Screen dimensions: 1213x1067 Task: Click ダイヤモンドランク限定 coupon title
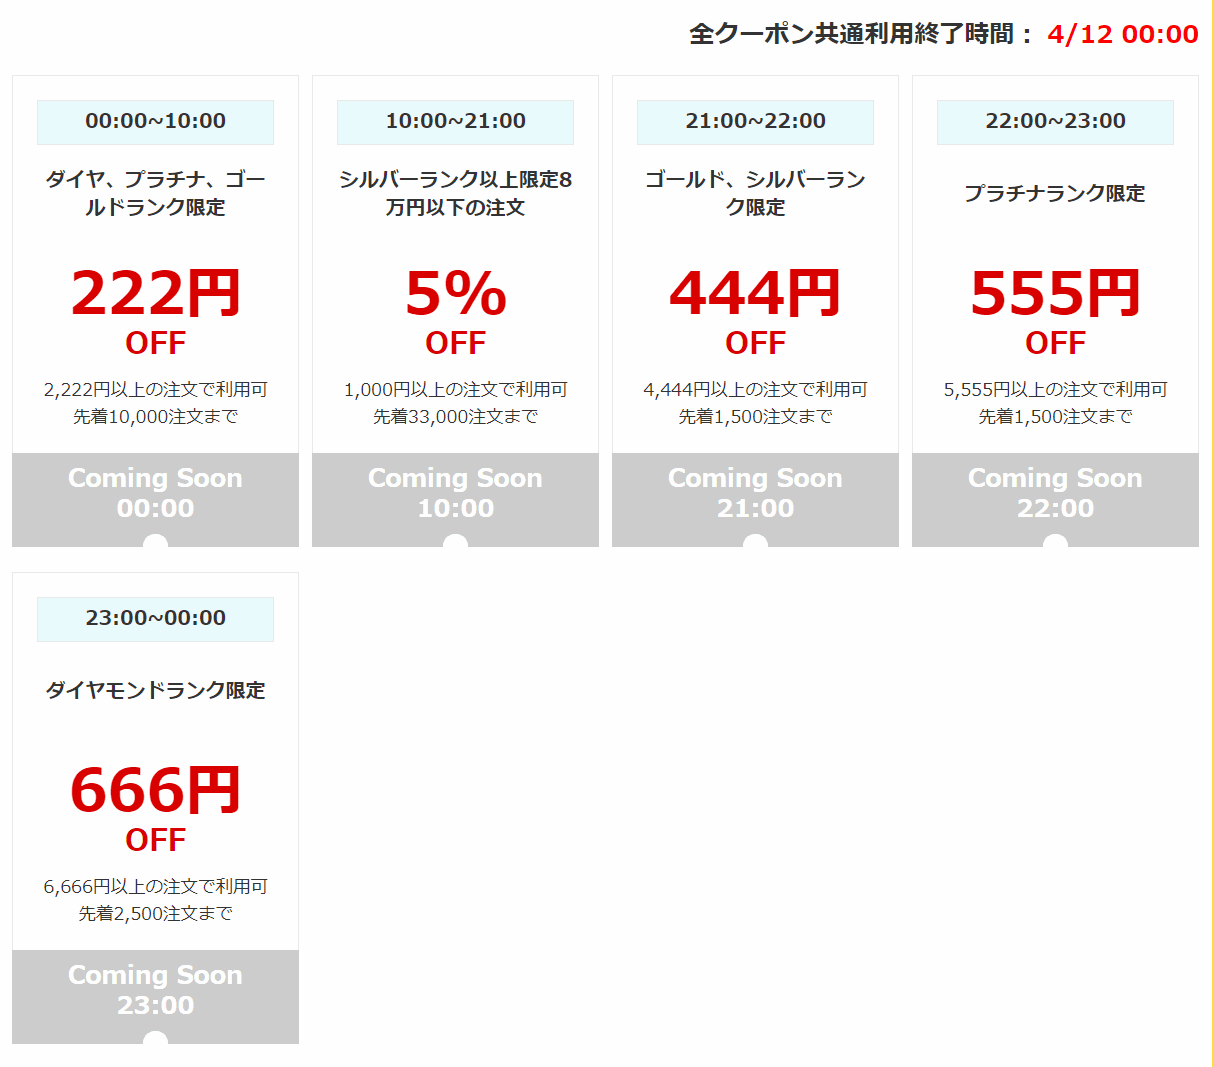(155, 690)
